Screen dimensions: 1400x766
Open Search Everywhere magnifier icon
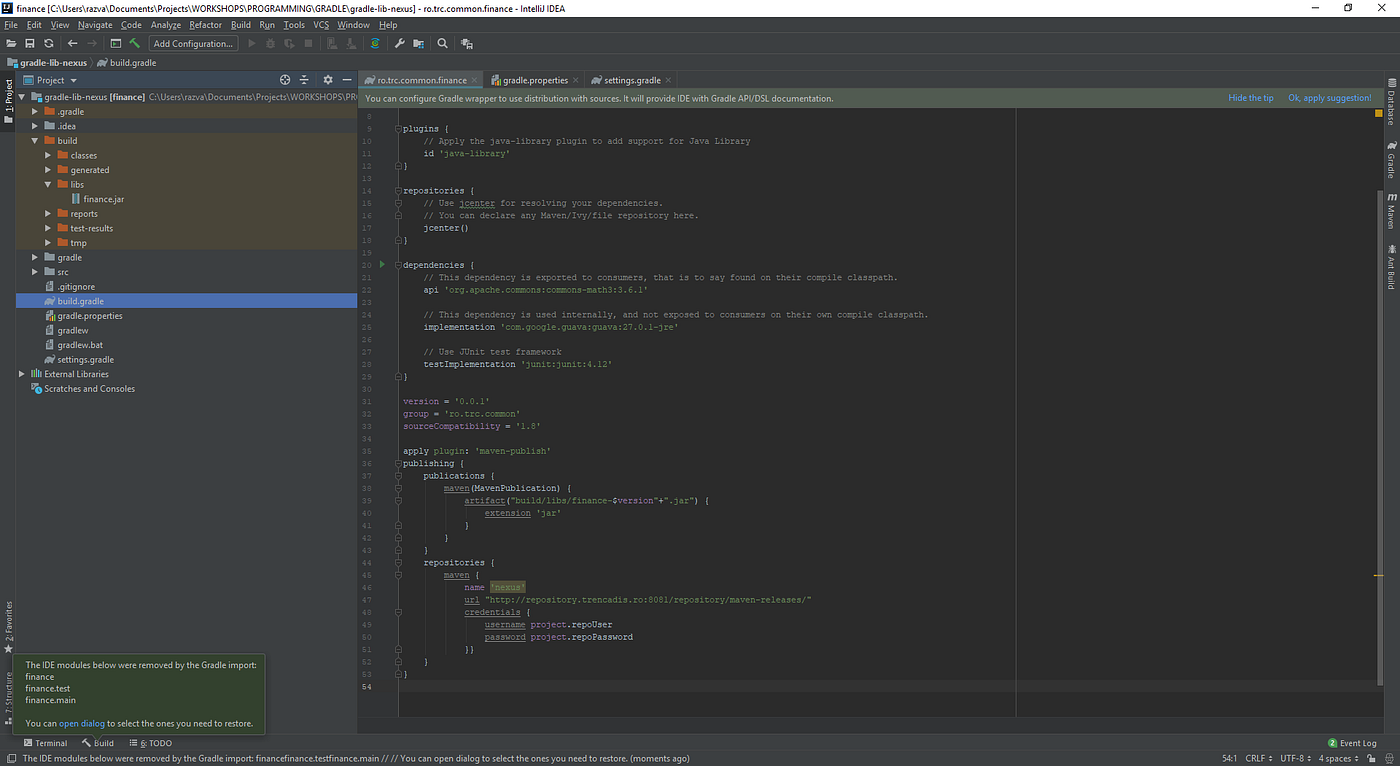click(x=442, y=44)
